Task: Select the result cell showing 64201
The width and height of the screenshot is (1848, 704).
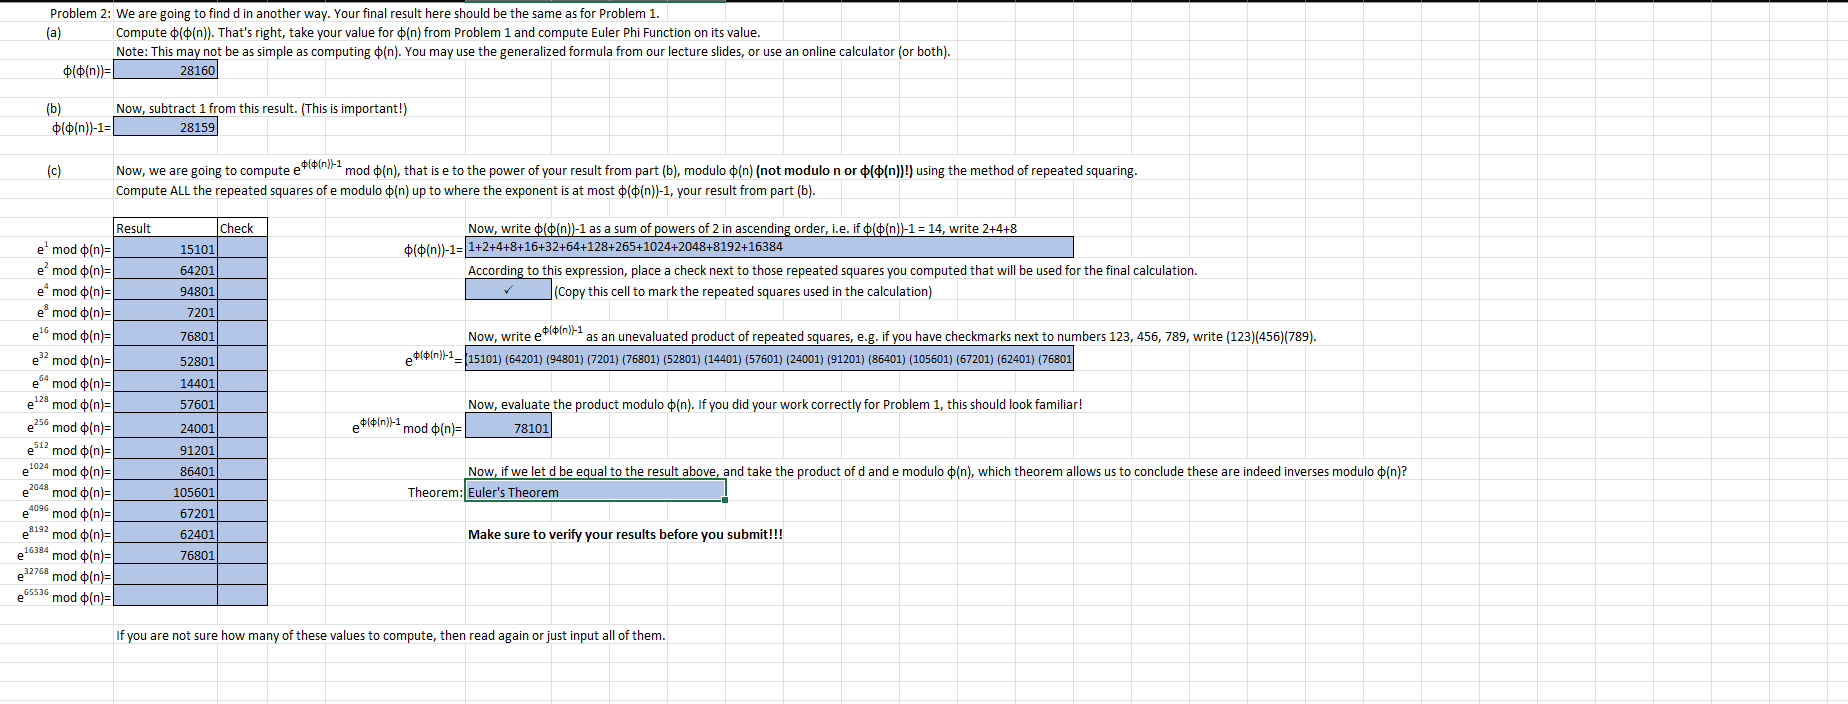Action: 165,270
